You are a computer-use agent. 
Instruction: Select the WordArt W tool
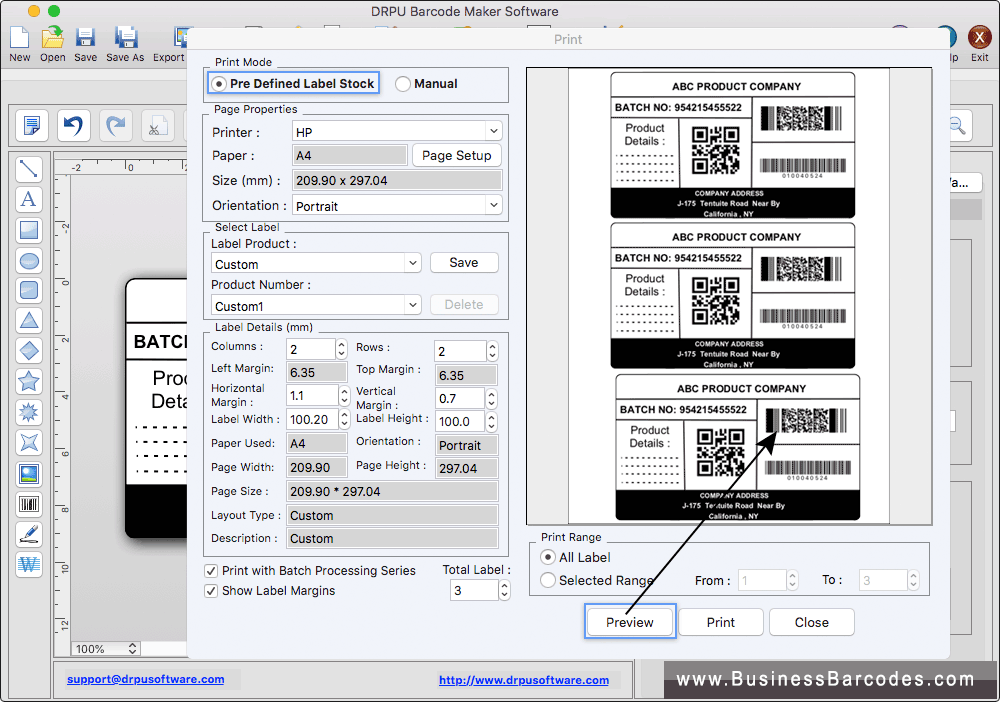29,564
